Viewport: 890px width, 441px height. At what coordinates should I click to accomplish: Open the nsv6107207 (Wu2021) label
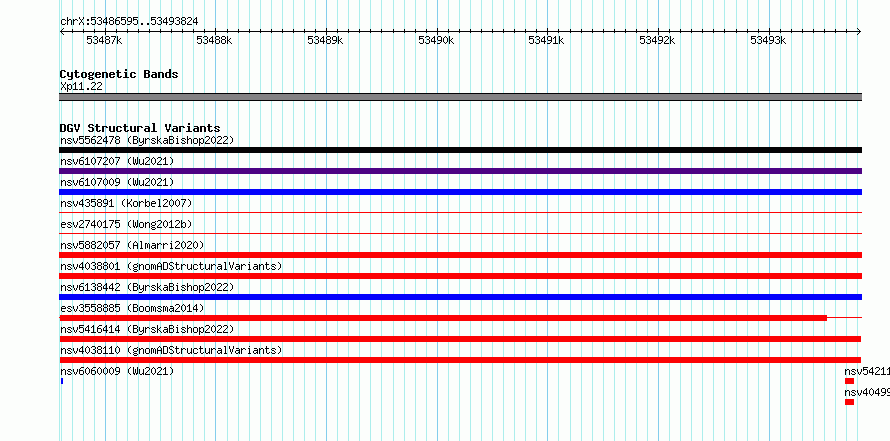click(117, 161)
